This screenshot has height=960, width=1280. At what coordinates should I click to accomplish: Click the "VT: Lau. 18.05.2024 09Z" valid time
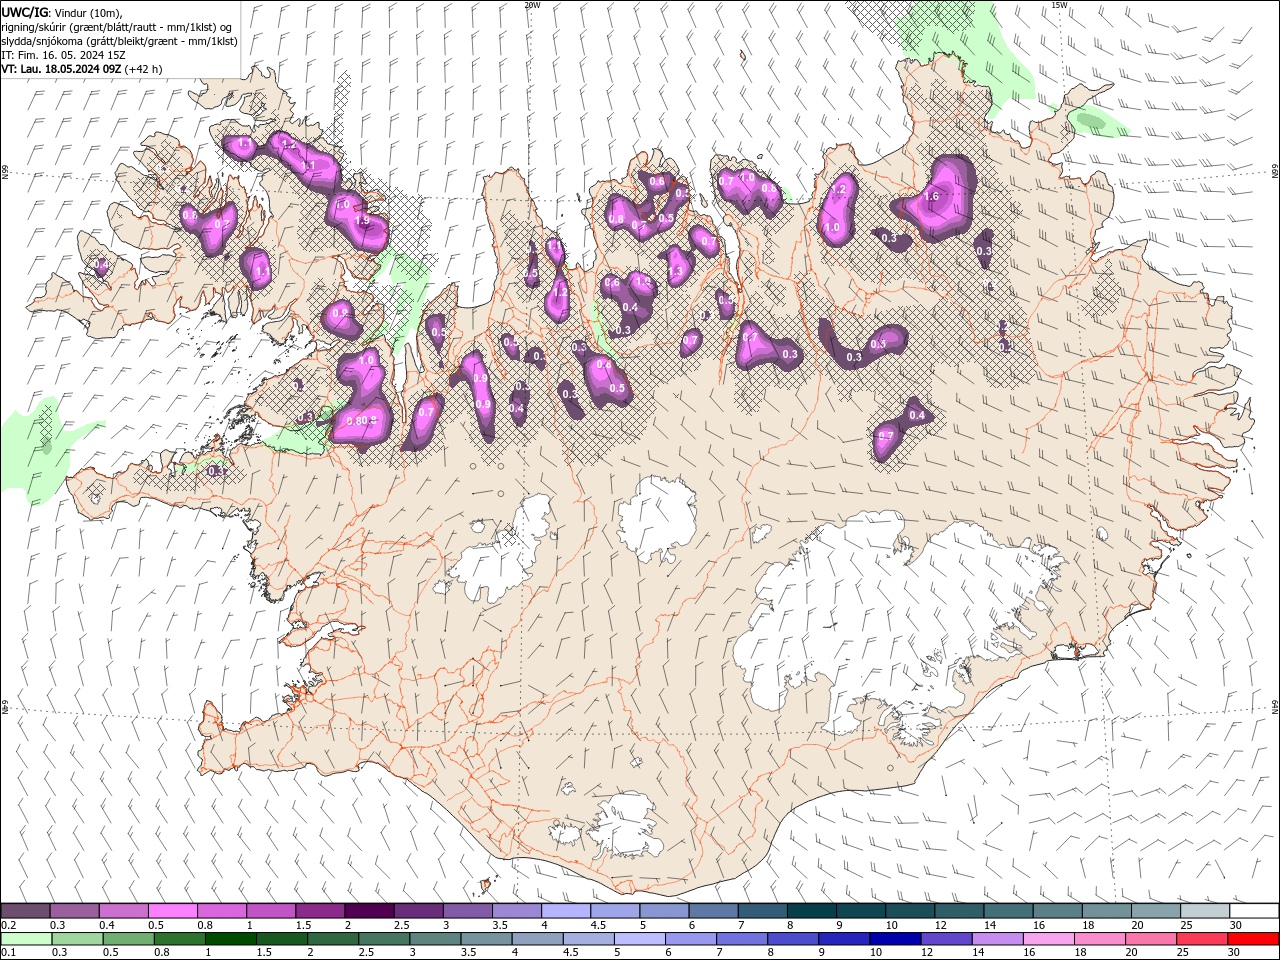pyautogui.click(x=61, y=69)
